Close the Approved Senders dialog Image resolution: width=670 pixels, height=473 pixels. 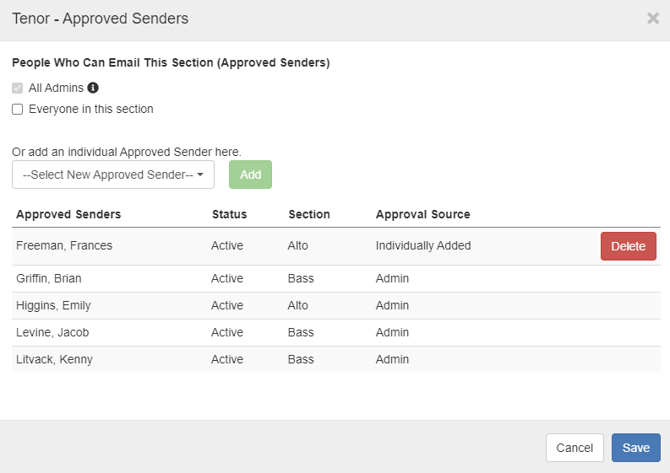(653, 18)
